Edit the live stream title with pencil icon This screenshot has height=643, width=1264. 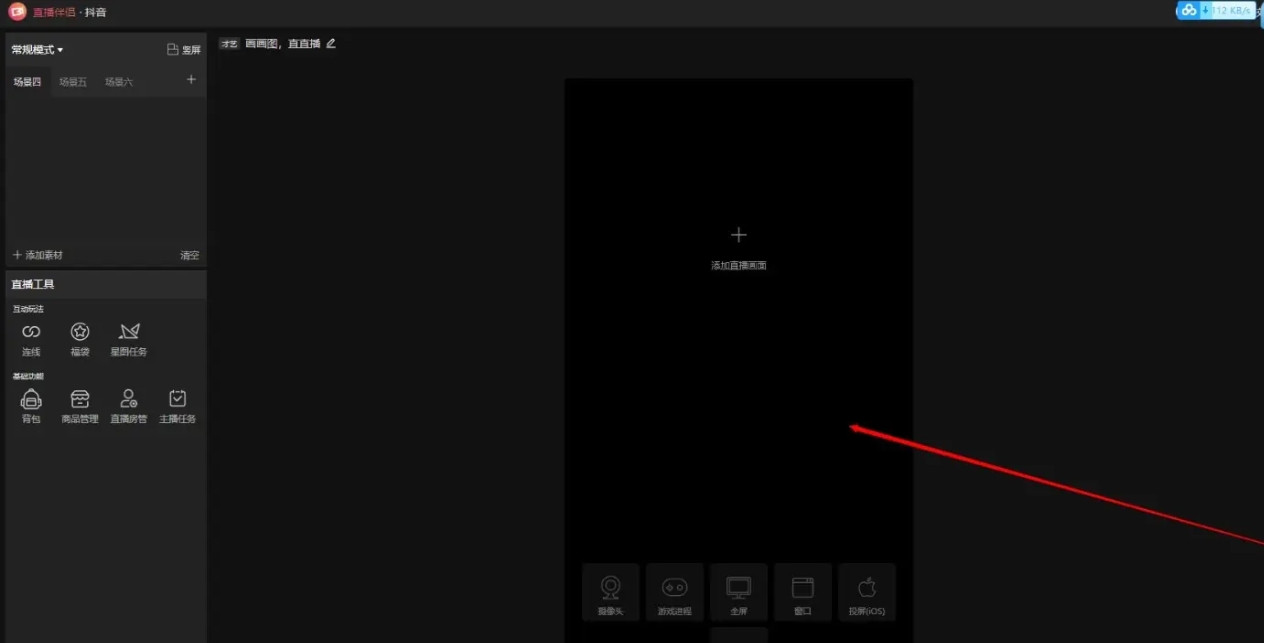pos(331,44)
